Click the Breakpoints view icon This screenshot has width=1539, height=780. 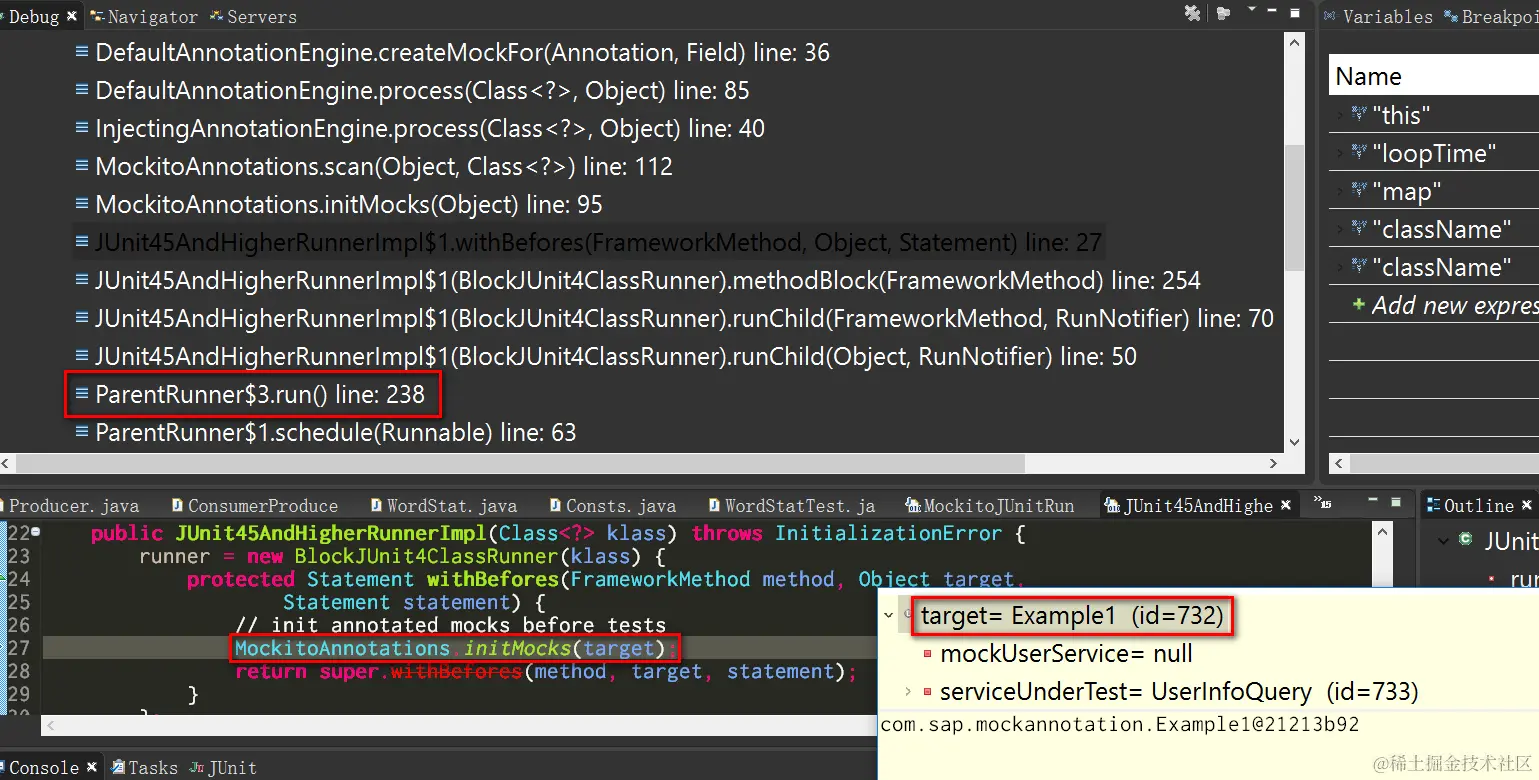1450,16
